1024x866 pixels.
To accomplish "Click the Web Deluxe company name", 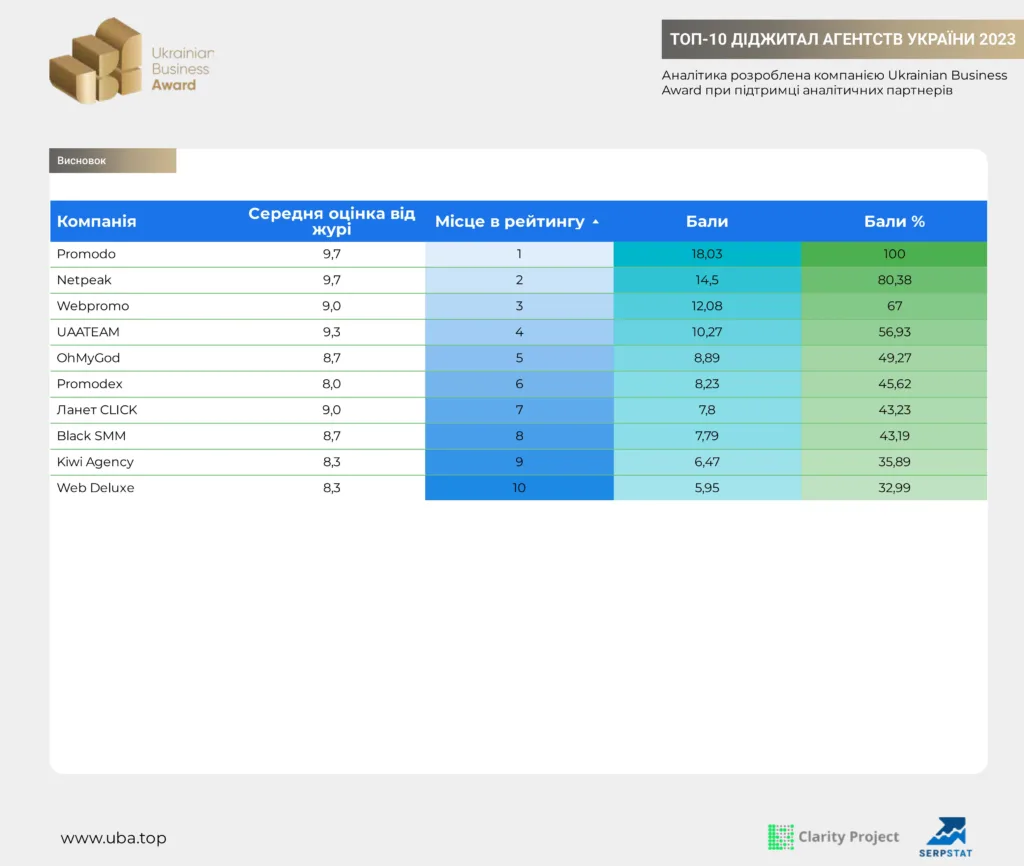I will pos(95,488).
